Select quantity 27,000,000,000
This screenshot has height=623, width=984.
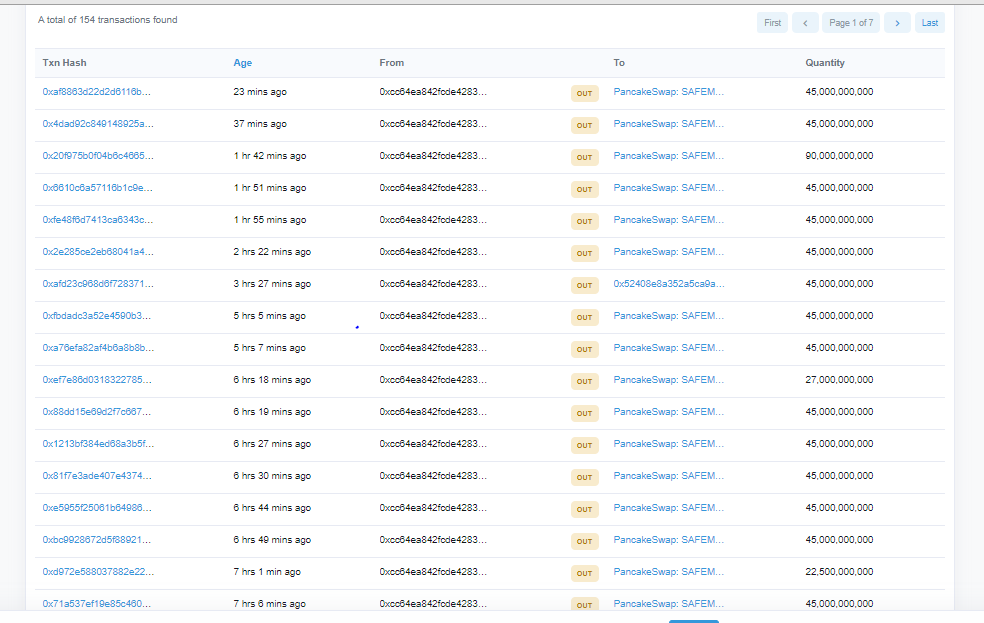[839, 380]
